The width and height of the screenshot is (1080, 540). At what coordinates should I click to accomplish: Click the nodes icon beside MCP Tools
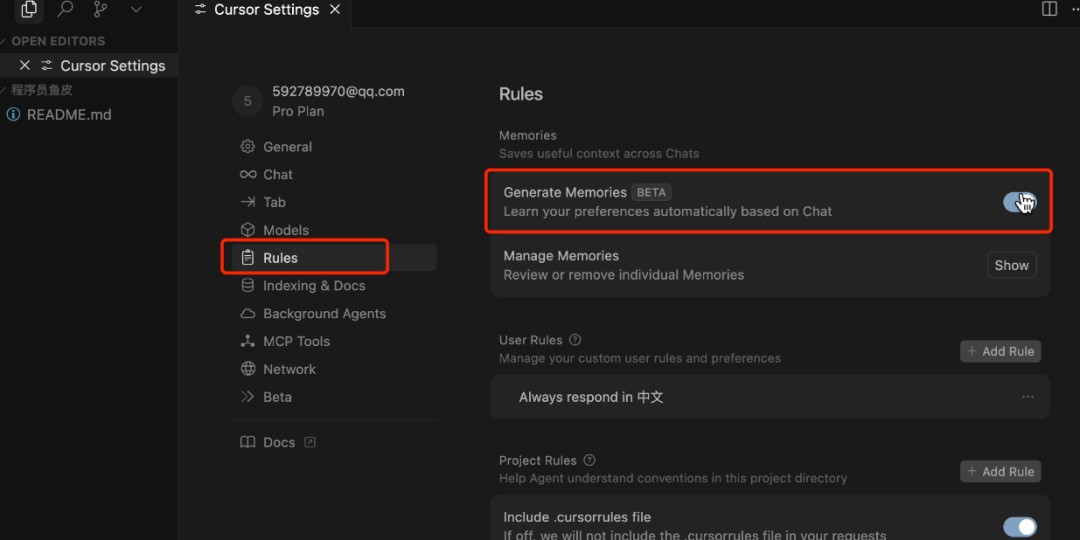247,341
